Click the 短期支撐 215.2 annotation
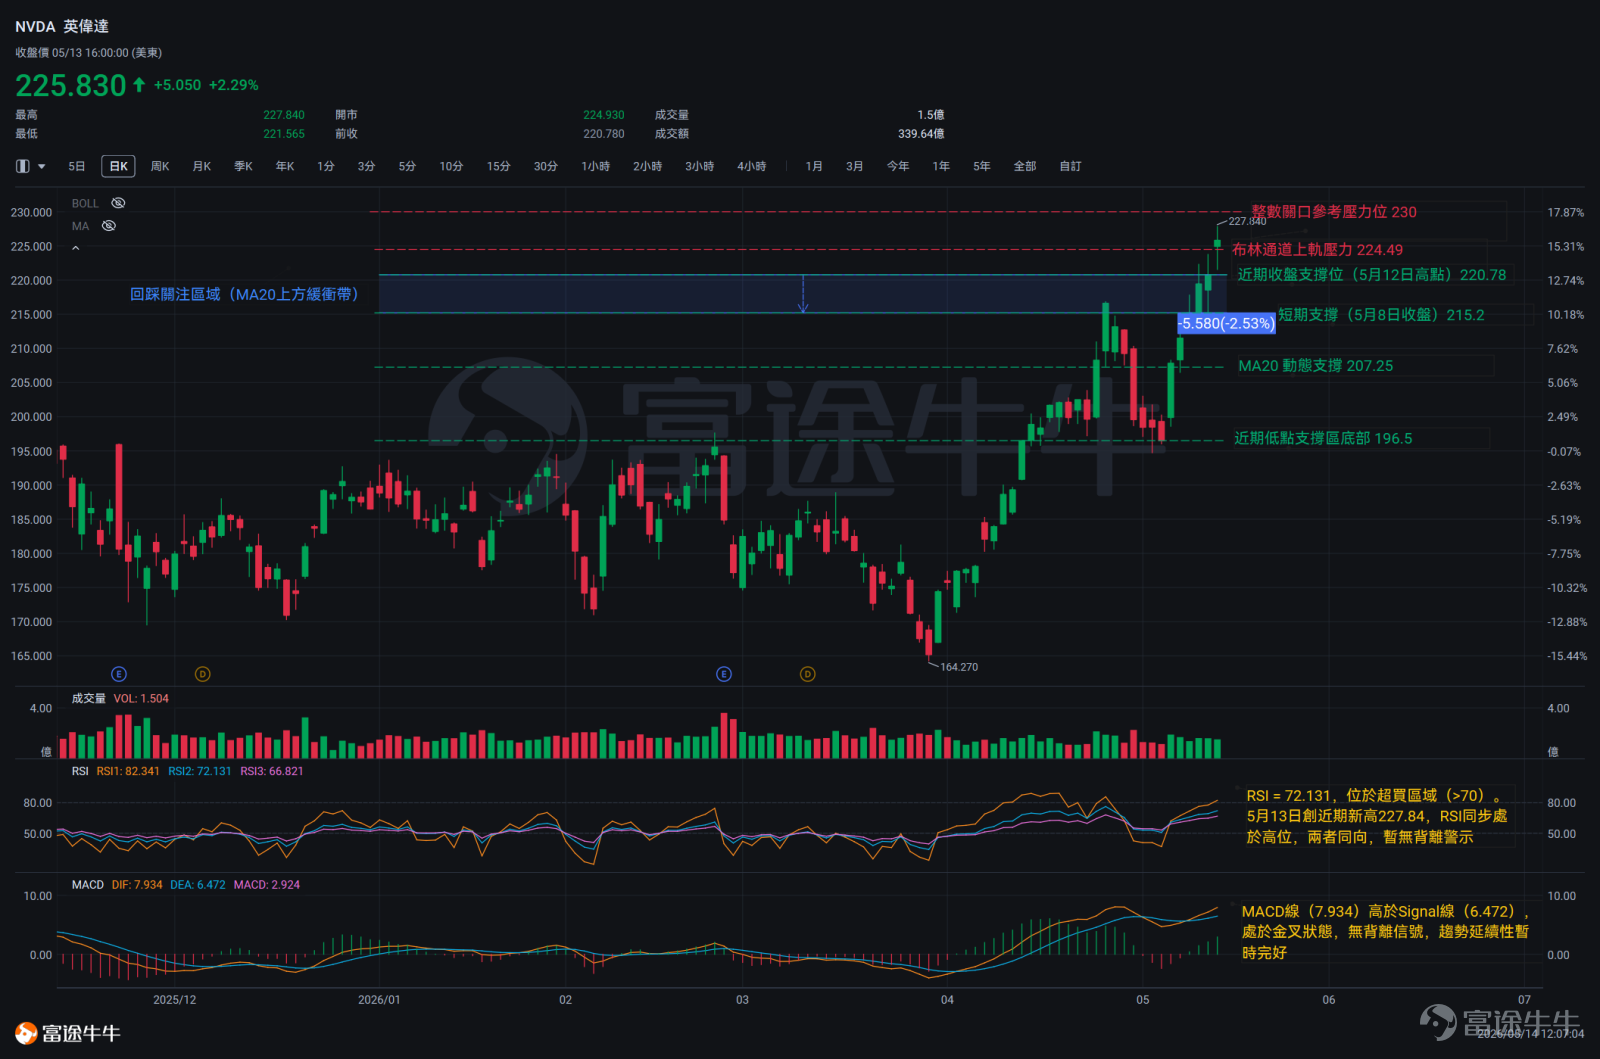 (1381, 315)
